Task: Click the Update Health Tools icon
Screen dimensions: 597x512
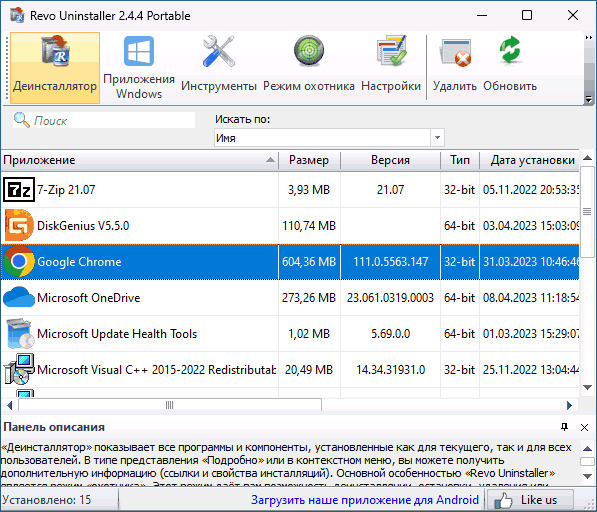Action: [x=20, y=333]
